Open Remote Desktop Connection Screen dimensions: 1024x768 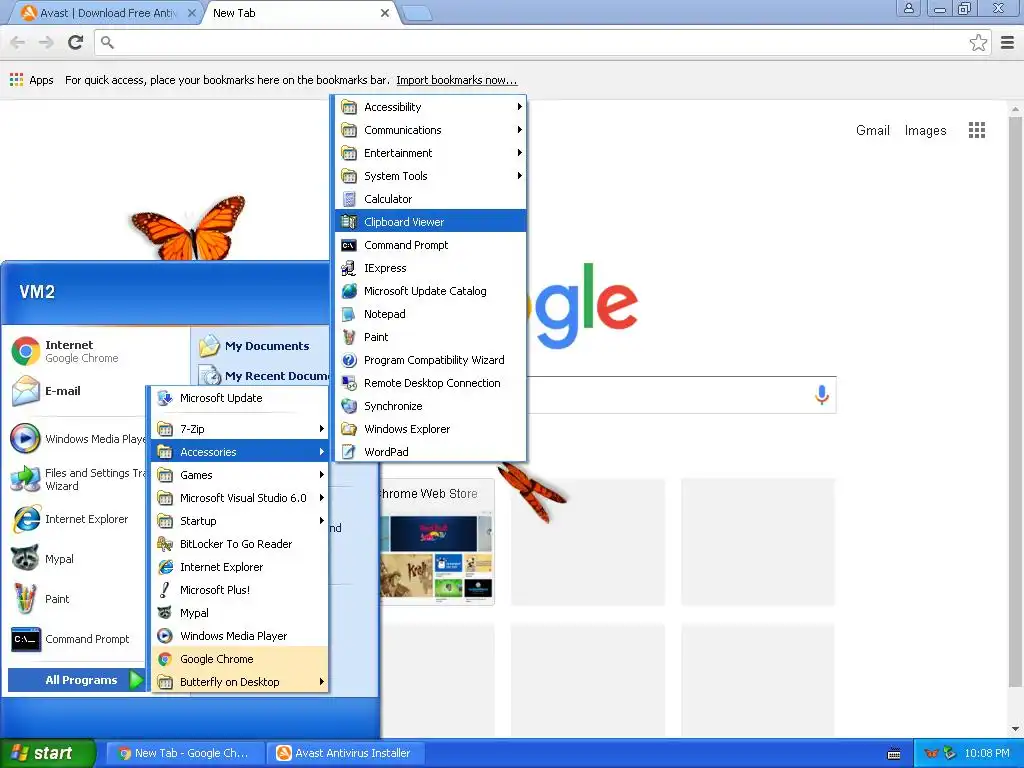pos(430,383)
